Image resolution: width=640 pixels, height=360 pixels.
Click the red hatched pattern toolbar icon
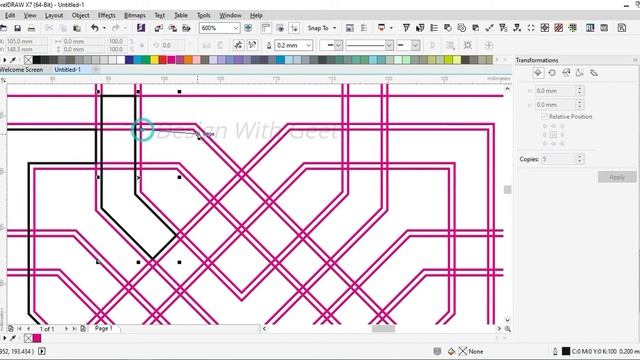coord(558,28)
